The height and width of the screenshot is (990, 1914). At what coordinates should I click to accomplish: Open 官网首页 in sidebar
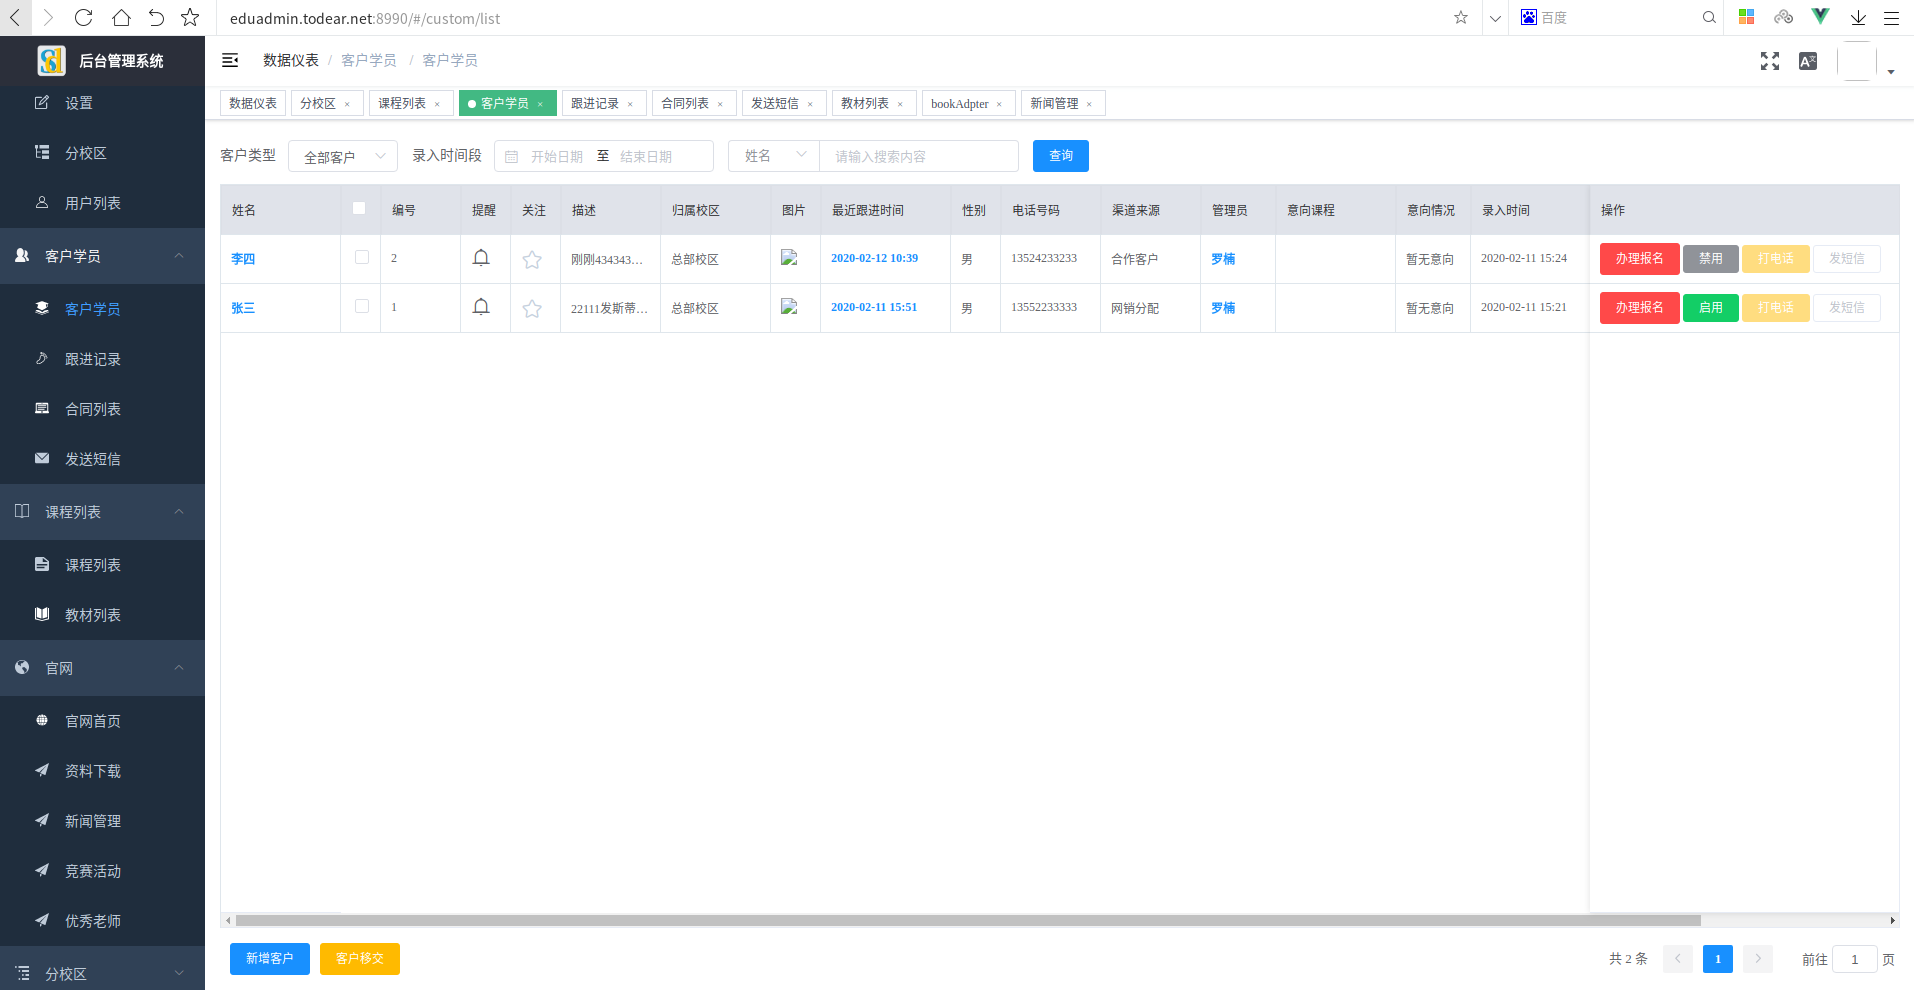(102, 721)
